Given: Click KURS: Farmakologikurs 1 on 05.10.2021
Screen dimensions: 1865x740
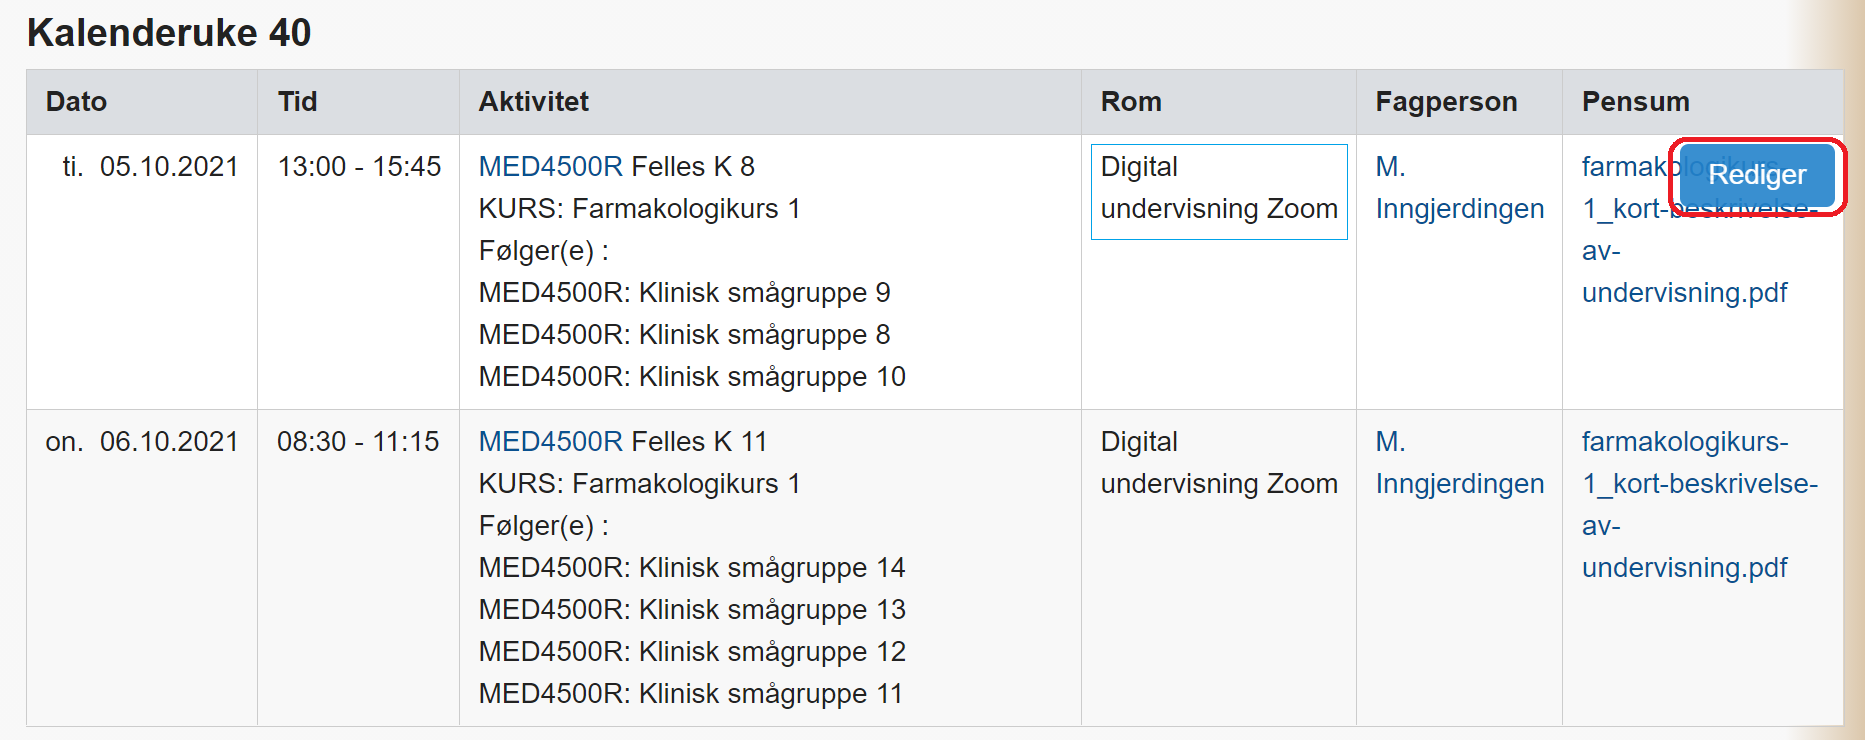Looking at the screenshot, I should 640,208.
